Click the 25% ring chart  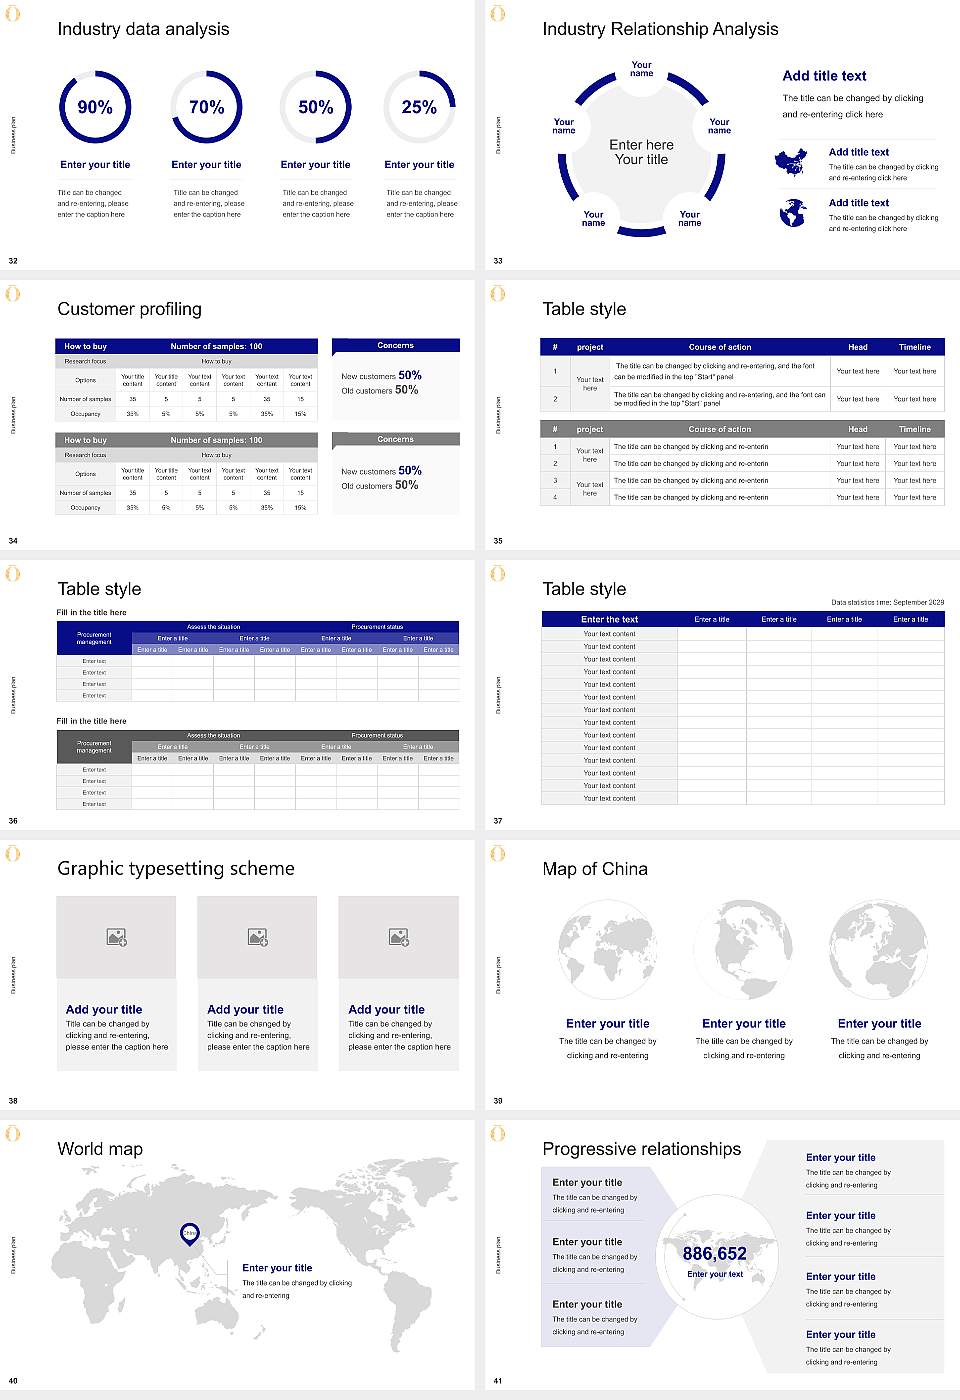[x=419, y=107]
